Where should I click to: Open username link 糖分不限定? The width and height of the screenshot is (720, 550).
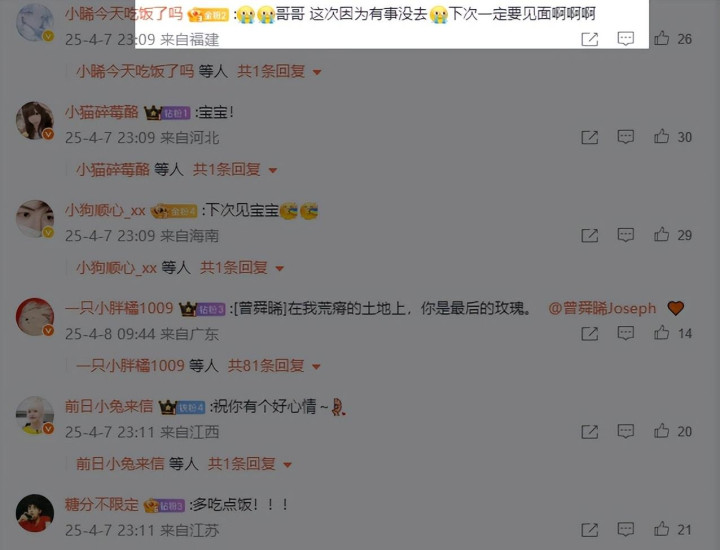tap(101, 505)
